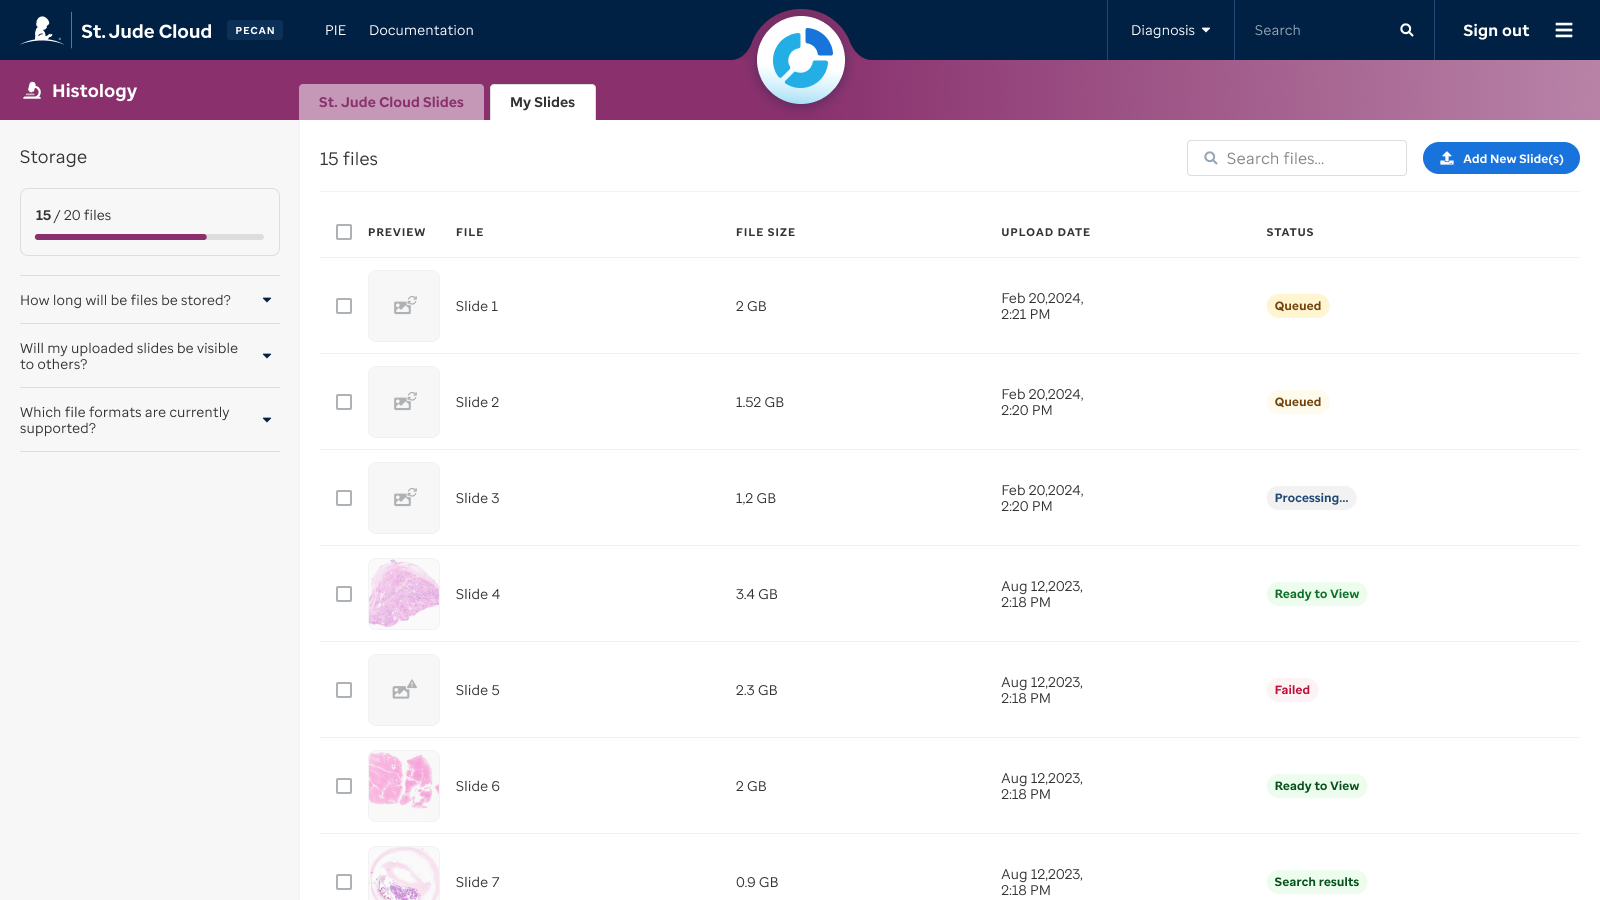
Task: Check the checkbox for Slide 2
Action: coord(344,402)
